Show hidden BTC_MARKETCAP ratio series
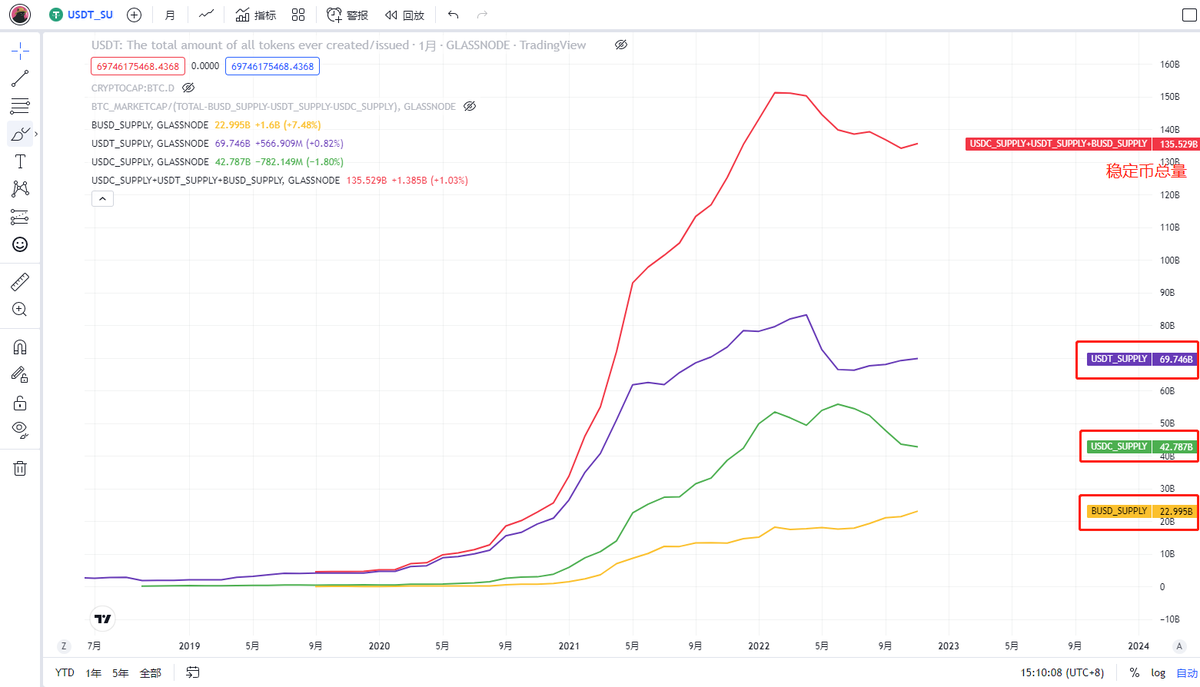This screenshot has width=1200, height=687. (470, 106)
